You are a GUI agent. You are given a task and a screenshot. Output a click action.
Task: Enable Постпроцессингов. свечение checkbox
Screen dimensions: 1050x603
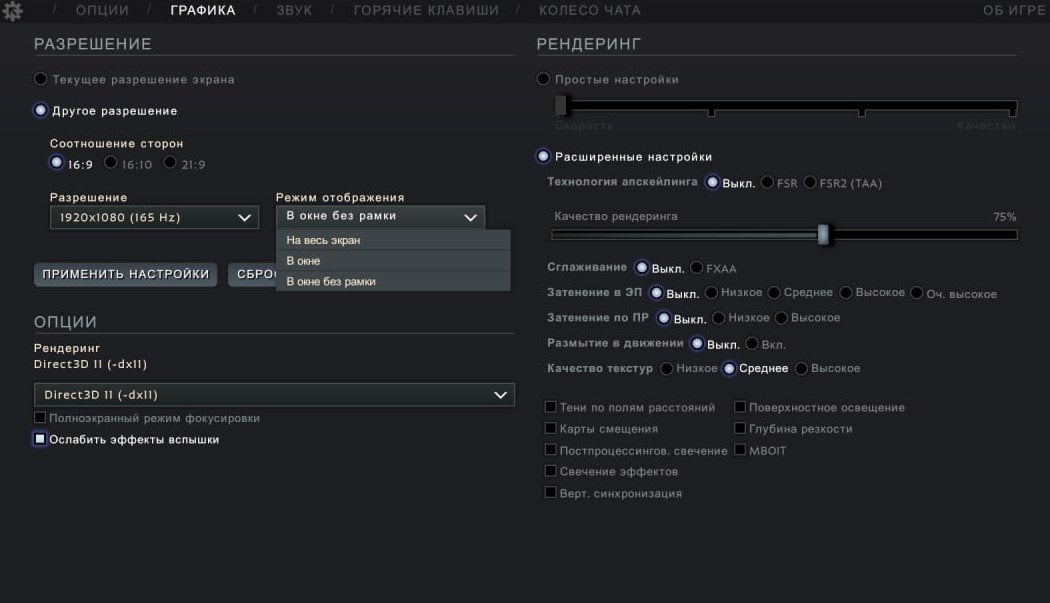(x=550, y=449)
